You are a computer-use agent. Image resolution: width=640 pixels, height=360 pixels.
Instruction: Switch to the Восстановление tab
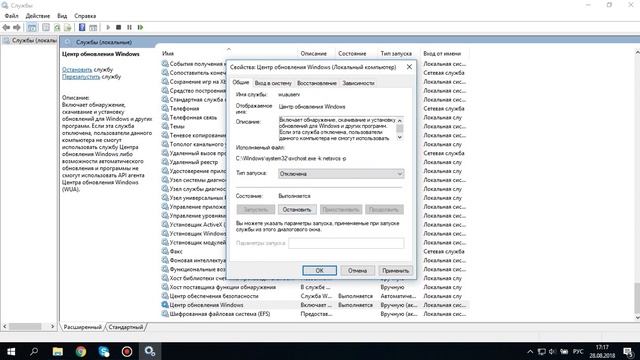pos(317,83)
